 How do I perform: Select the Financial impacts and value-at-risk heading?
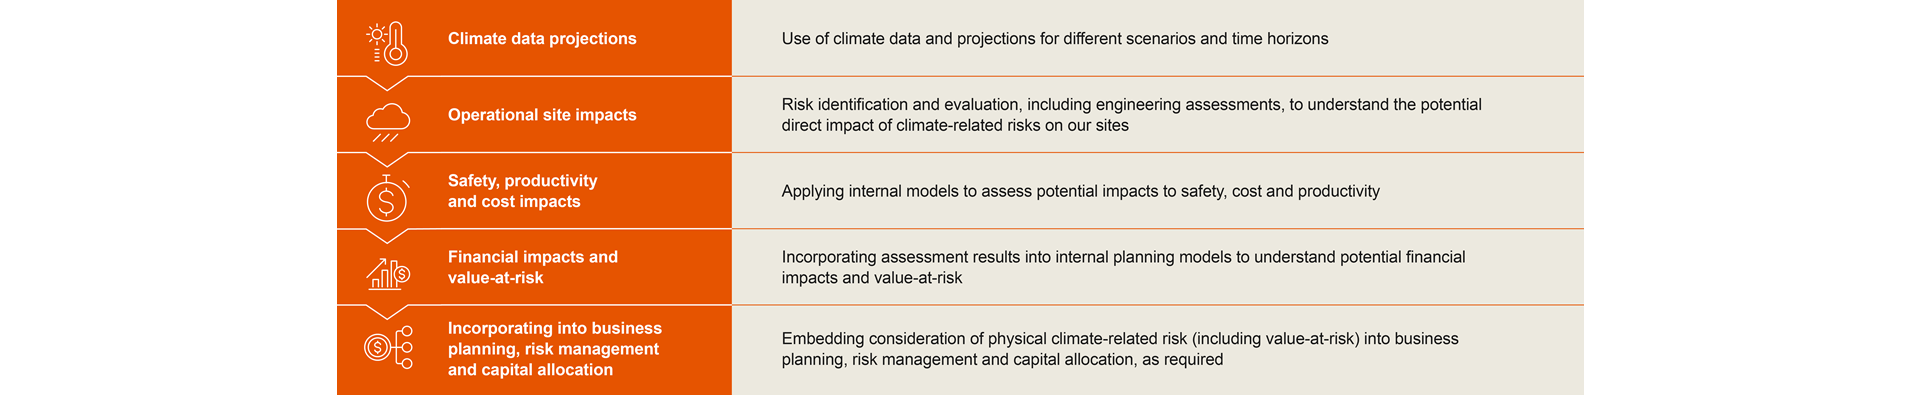(x=533, y=267)
